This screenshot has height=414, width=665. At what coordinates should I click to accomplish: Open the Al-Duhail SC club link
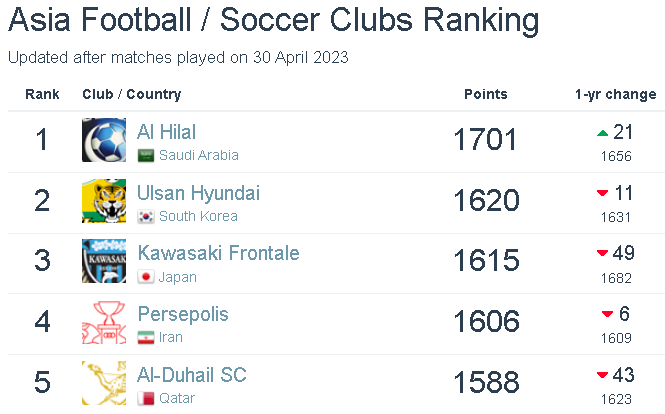tap(192, 375)
